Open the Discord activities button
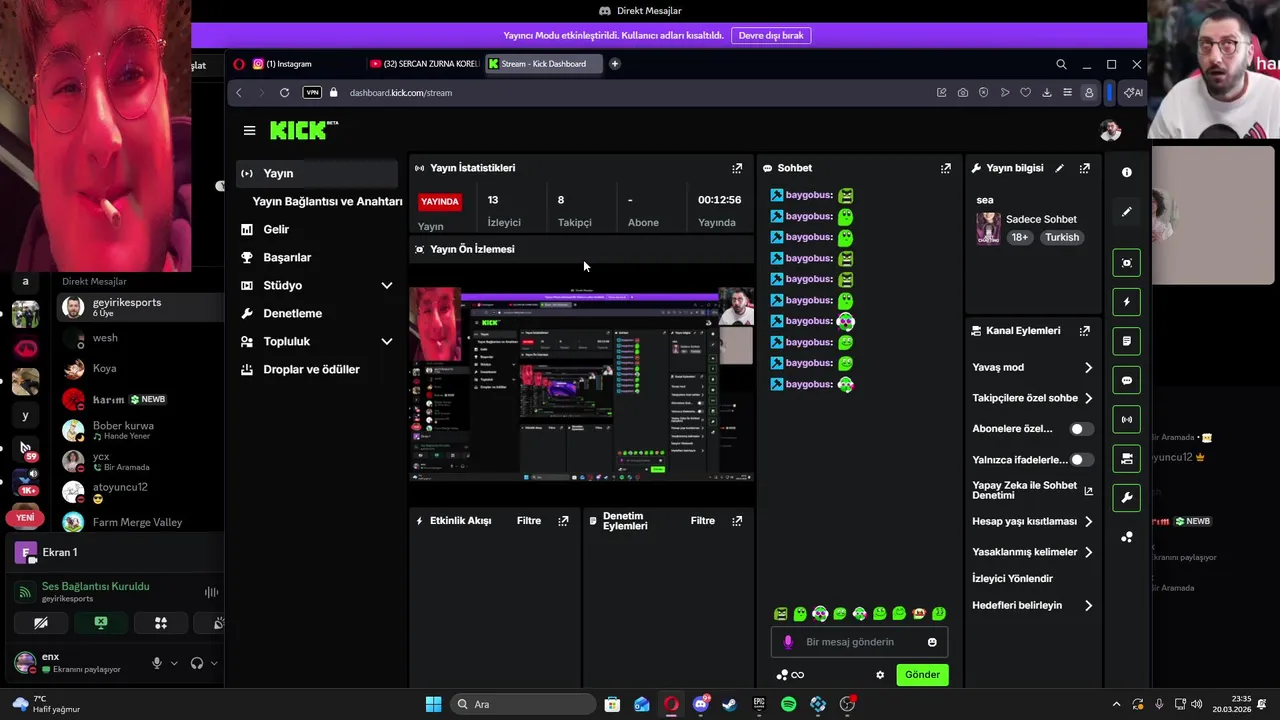 (160, 623)
